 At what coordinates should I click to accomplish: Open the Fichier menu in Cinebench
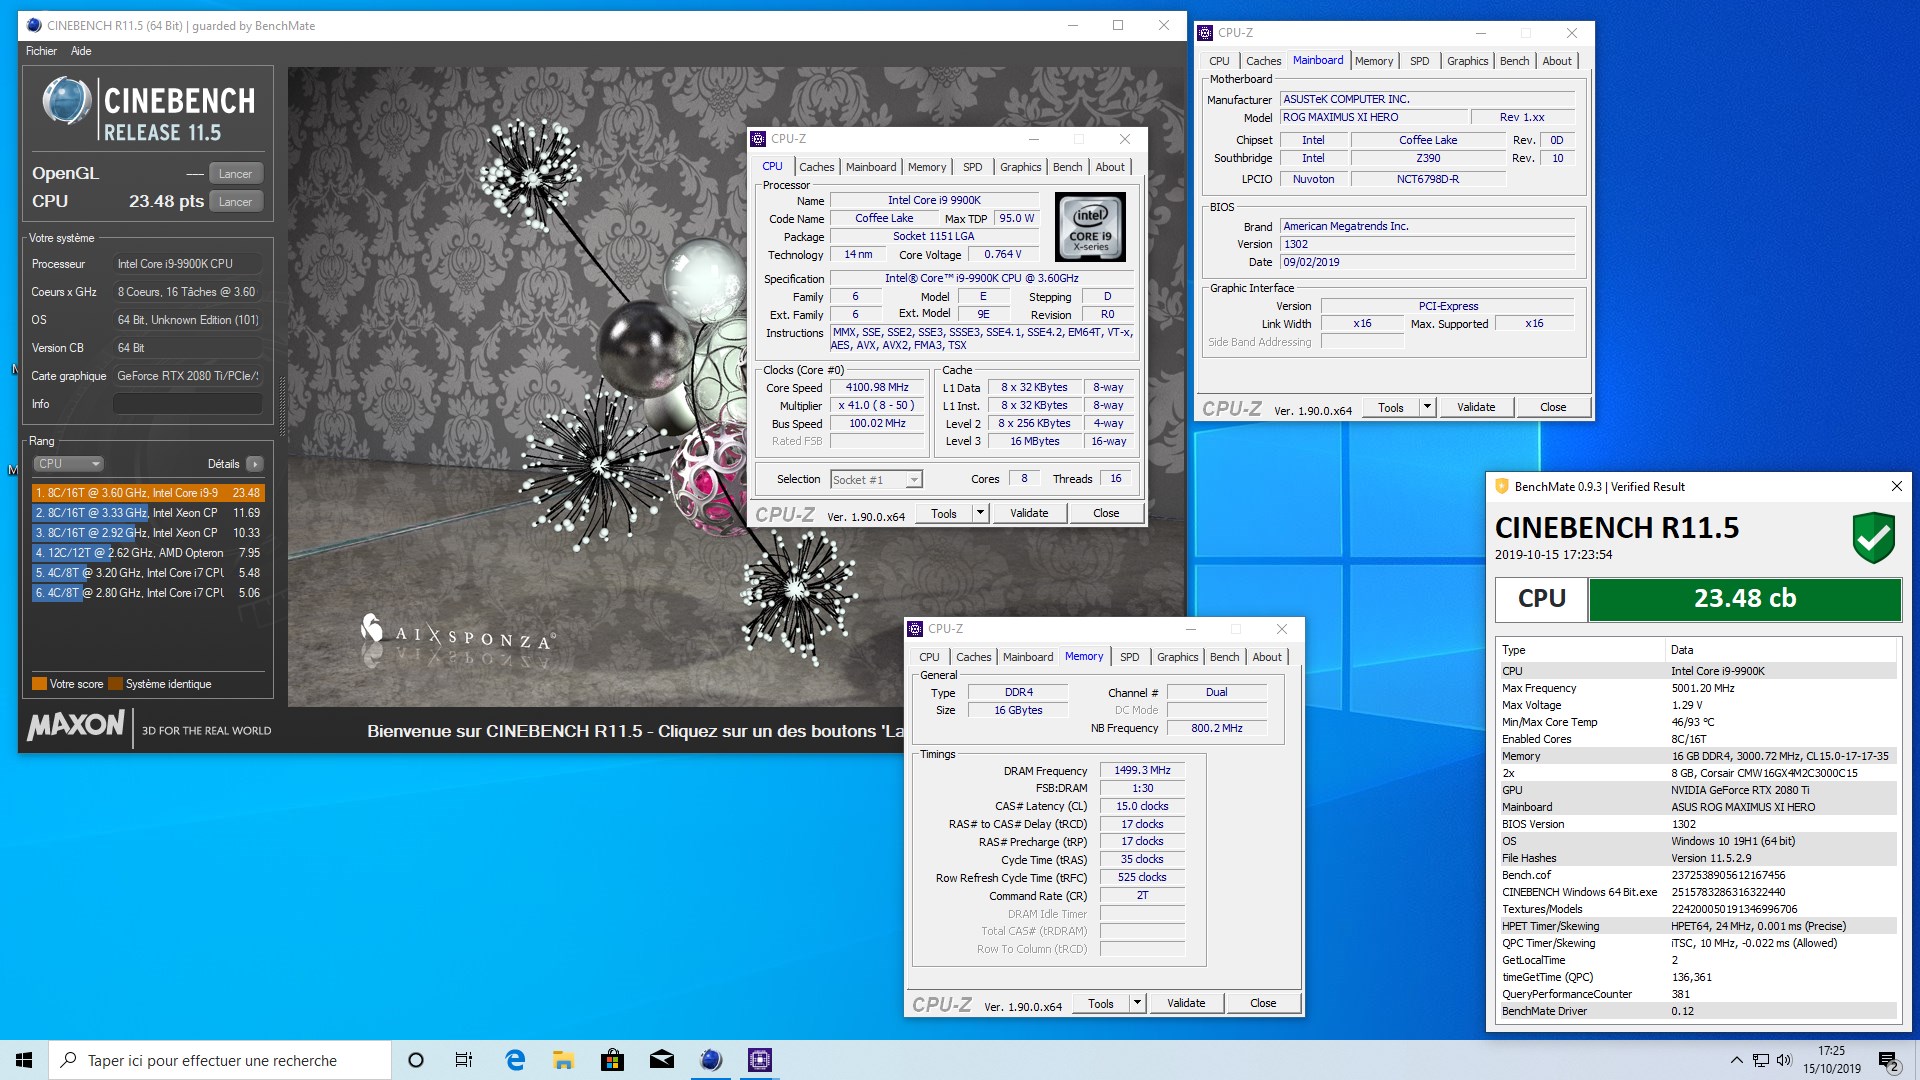click(41, 51)
